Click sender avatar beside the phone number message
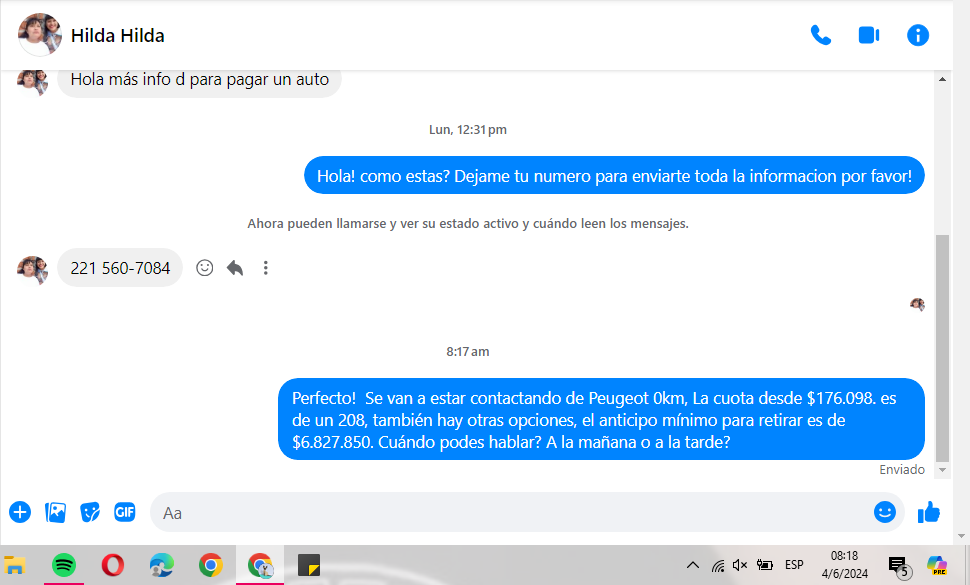Screen dimensions: 970x585 tap(32, 270)
